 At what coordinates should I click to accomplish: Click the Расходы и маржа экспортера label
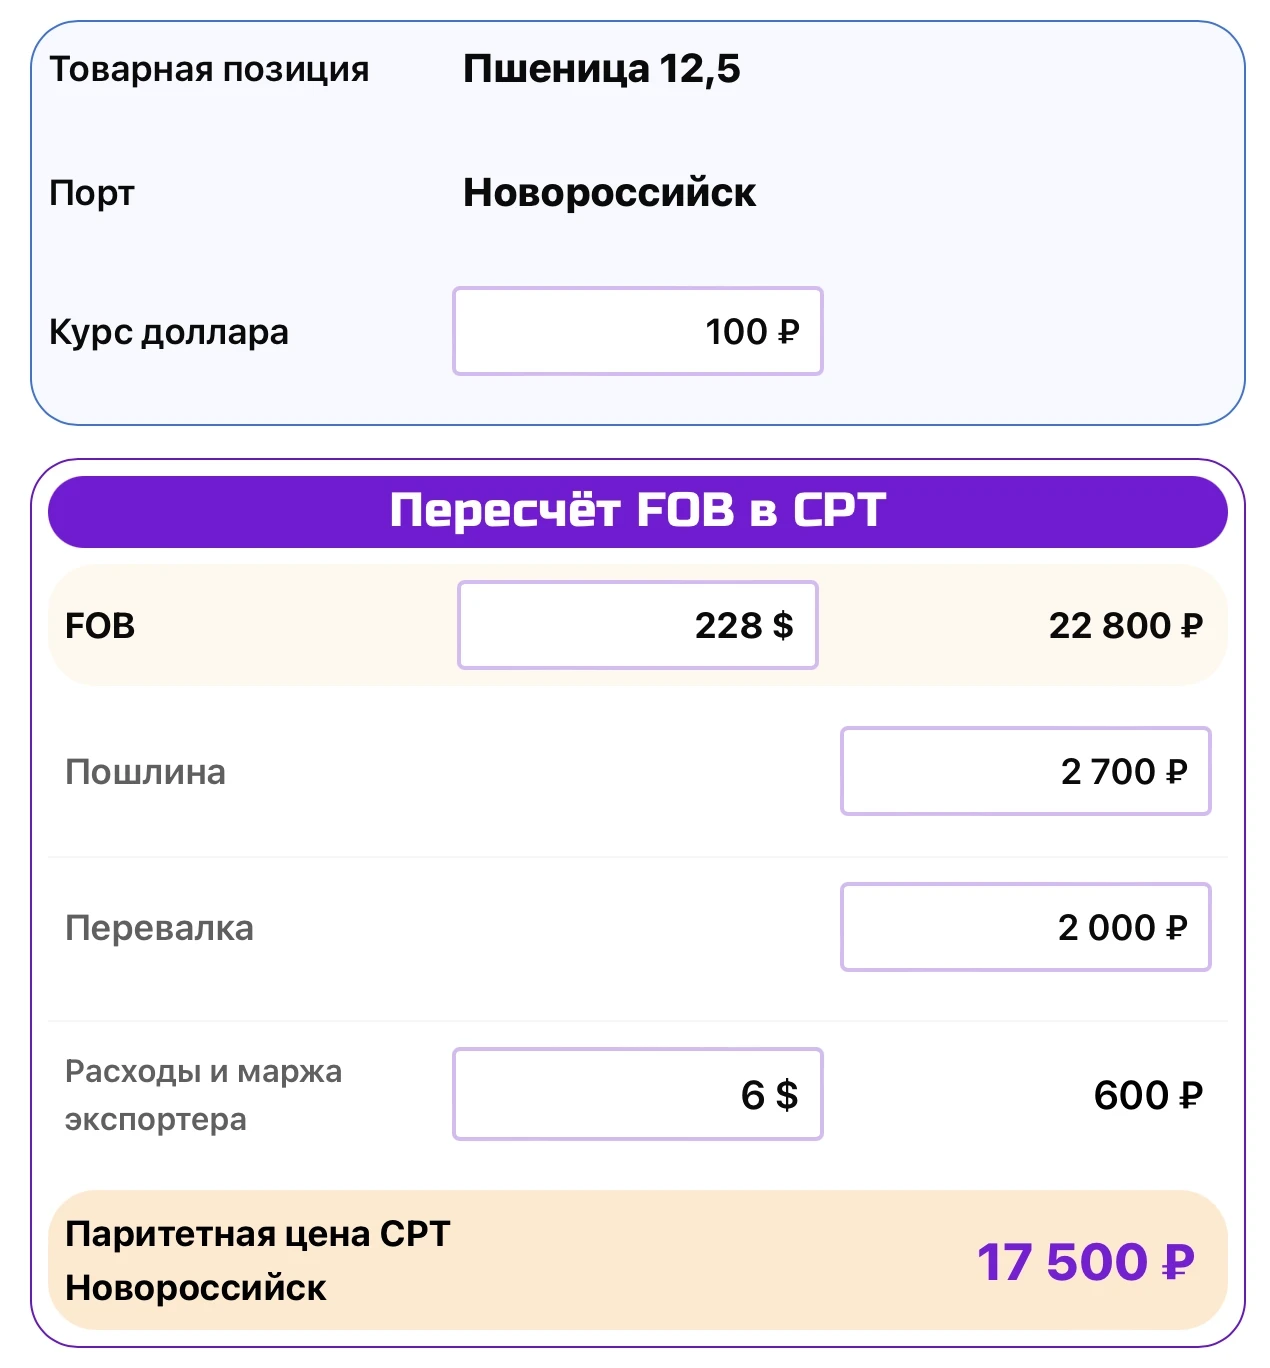tap(203, 1095)
